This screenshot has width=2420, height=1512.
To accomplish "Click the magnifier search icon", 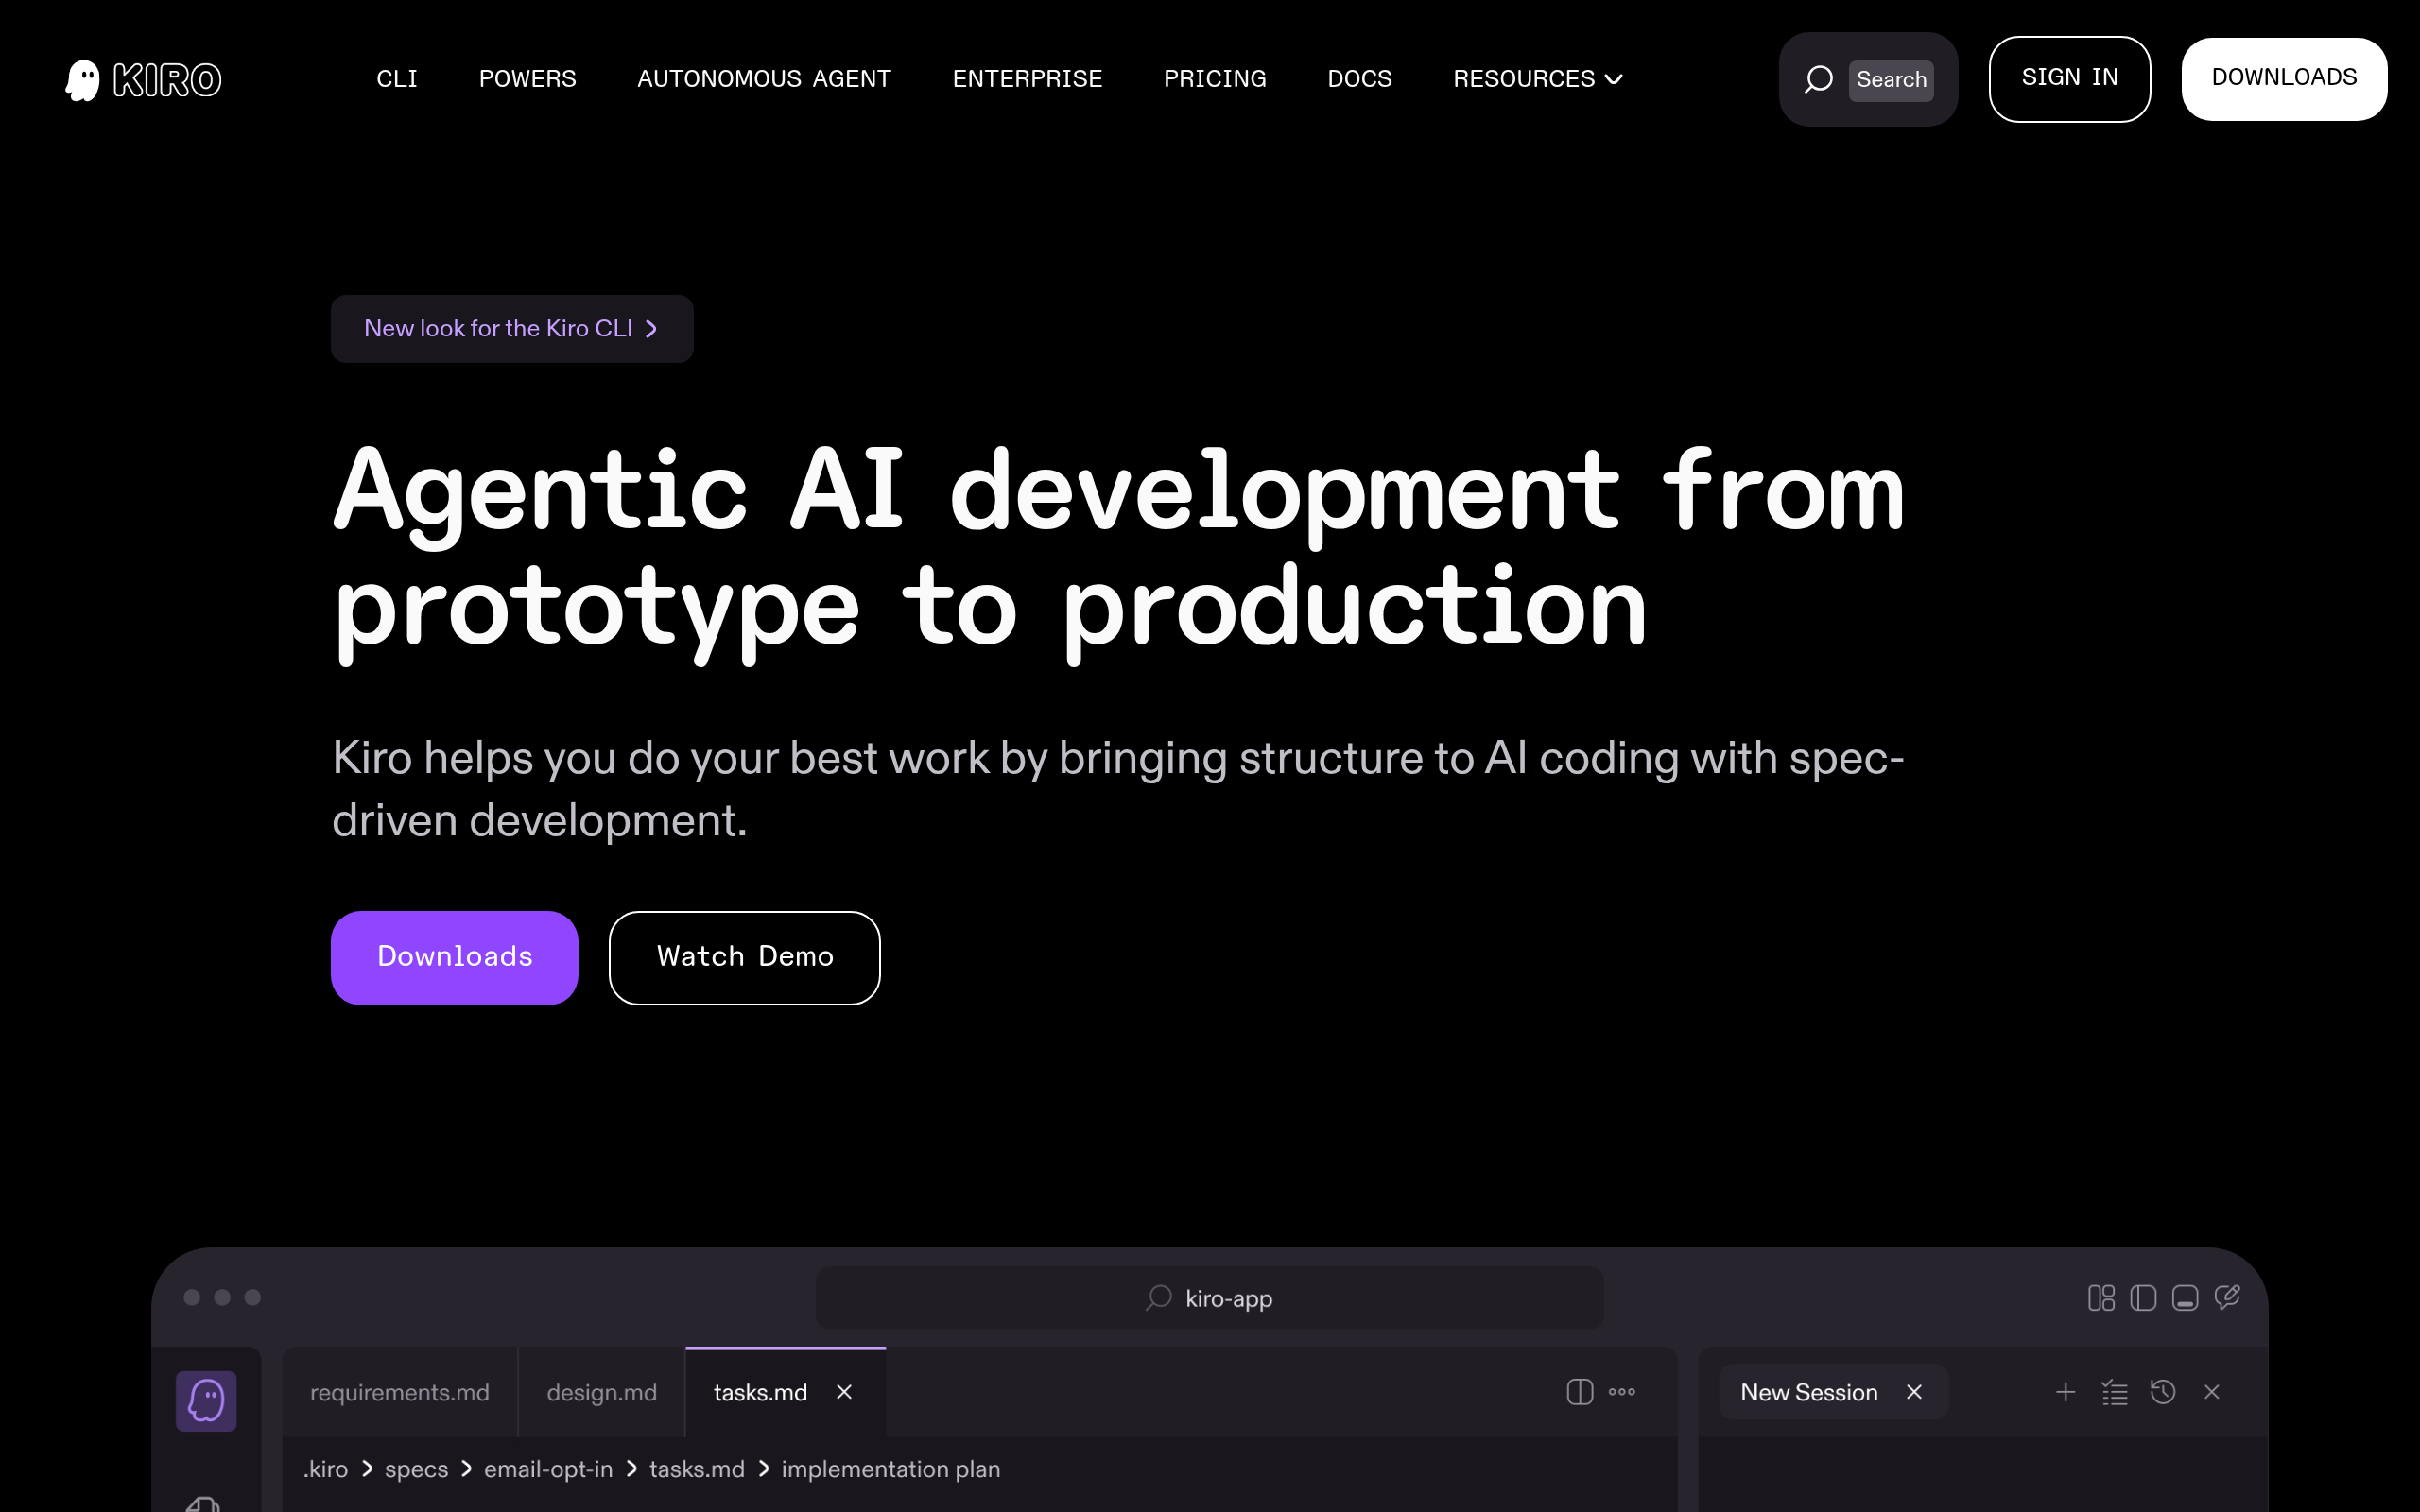I will [1818, 79].
